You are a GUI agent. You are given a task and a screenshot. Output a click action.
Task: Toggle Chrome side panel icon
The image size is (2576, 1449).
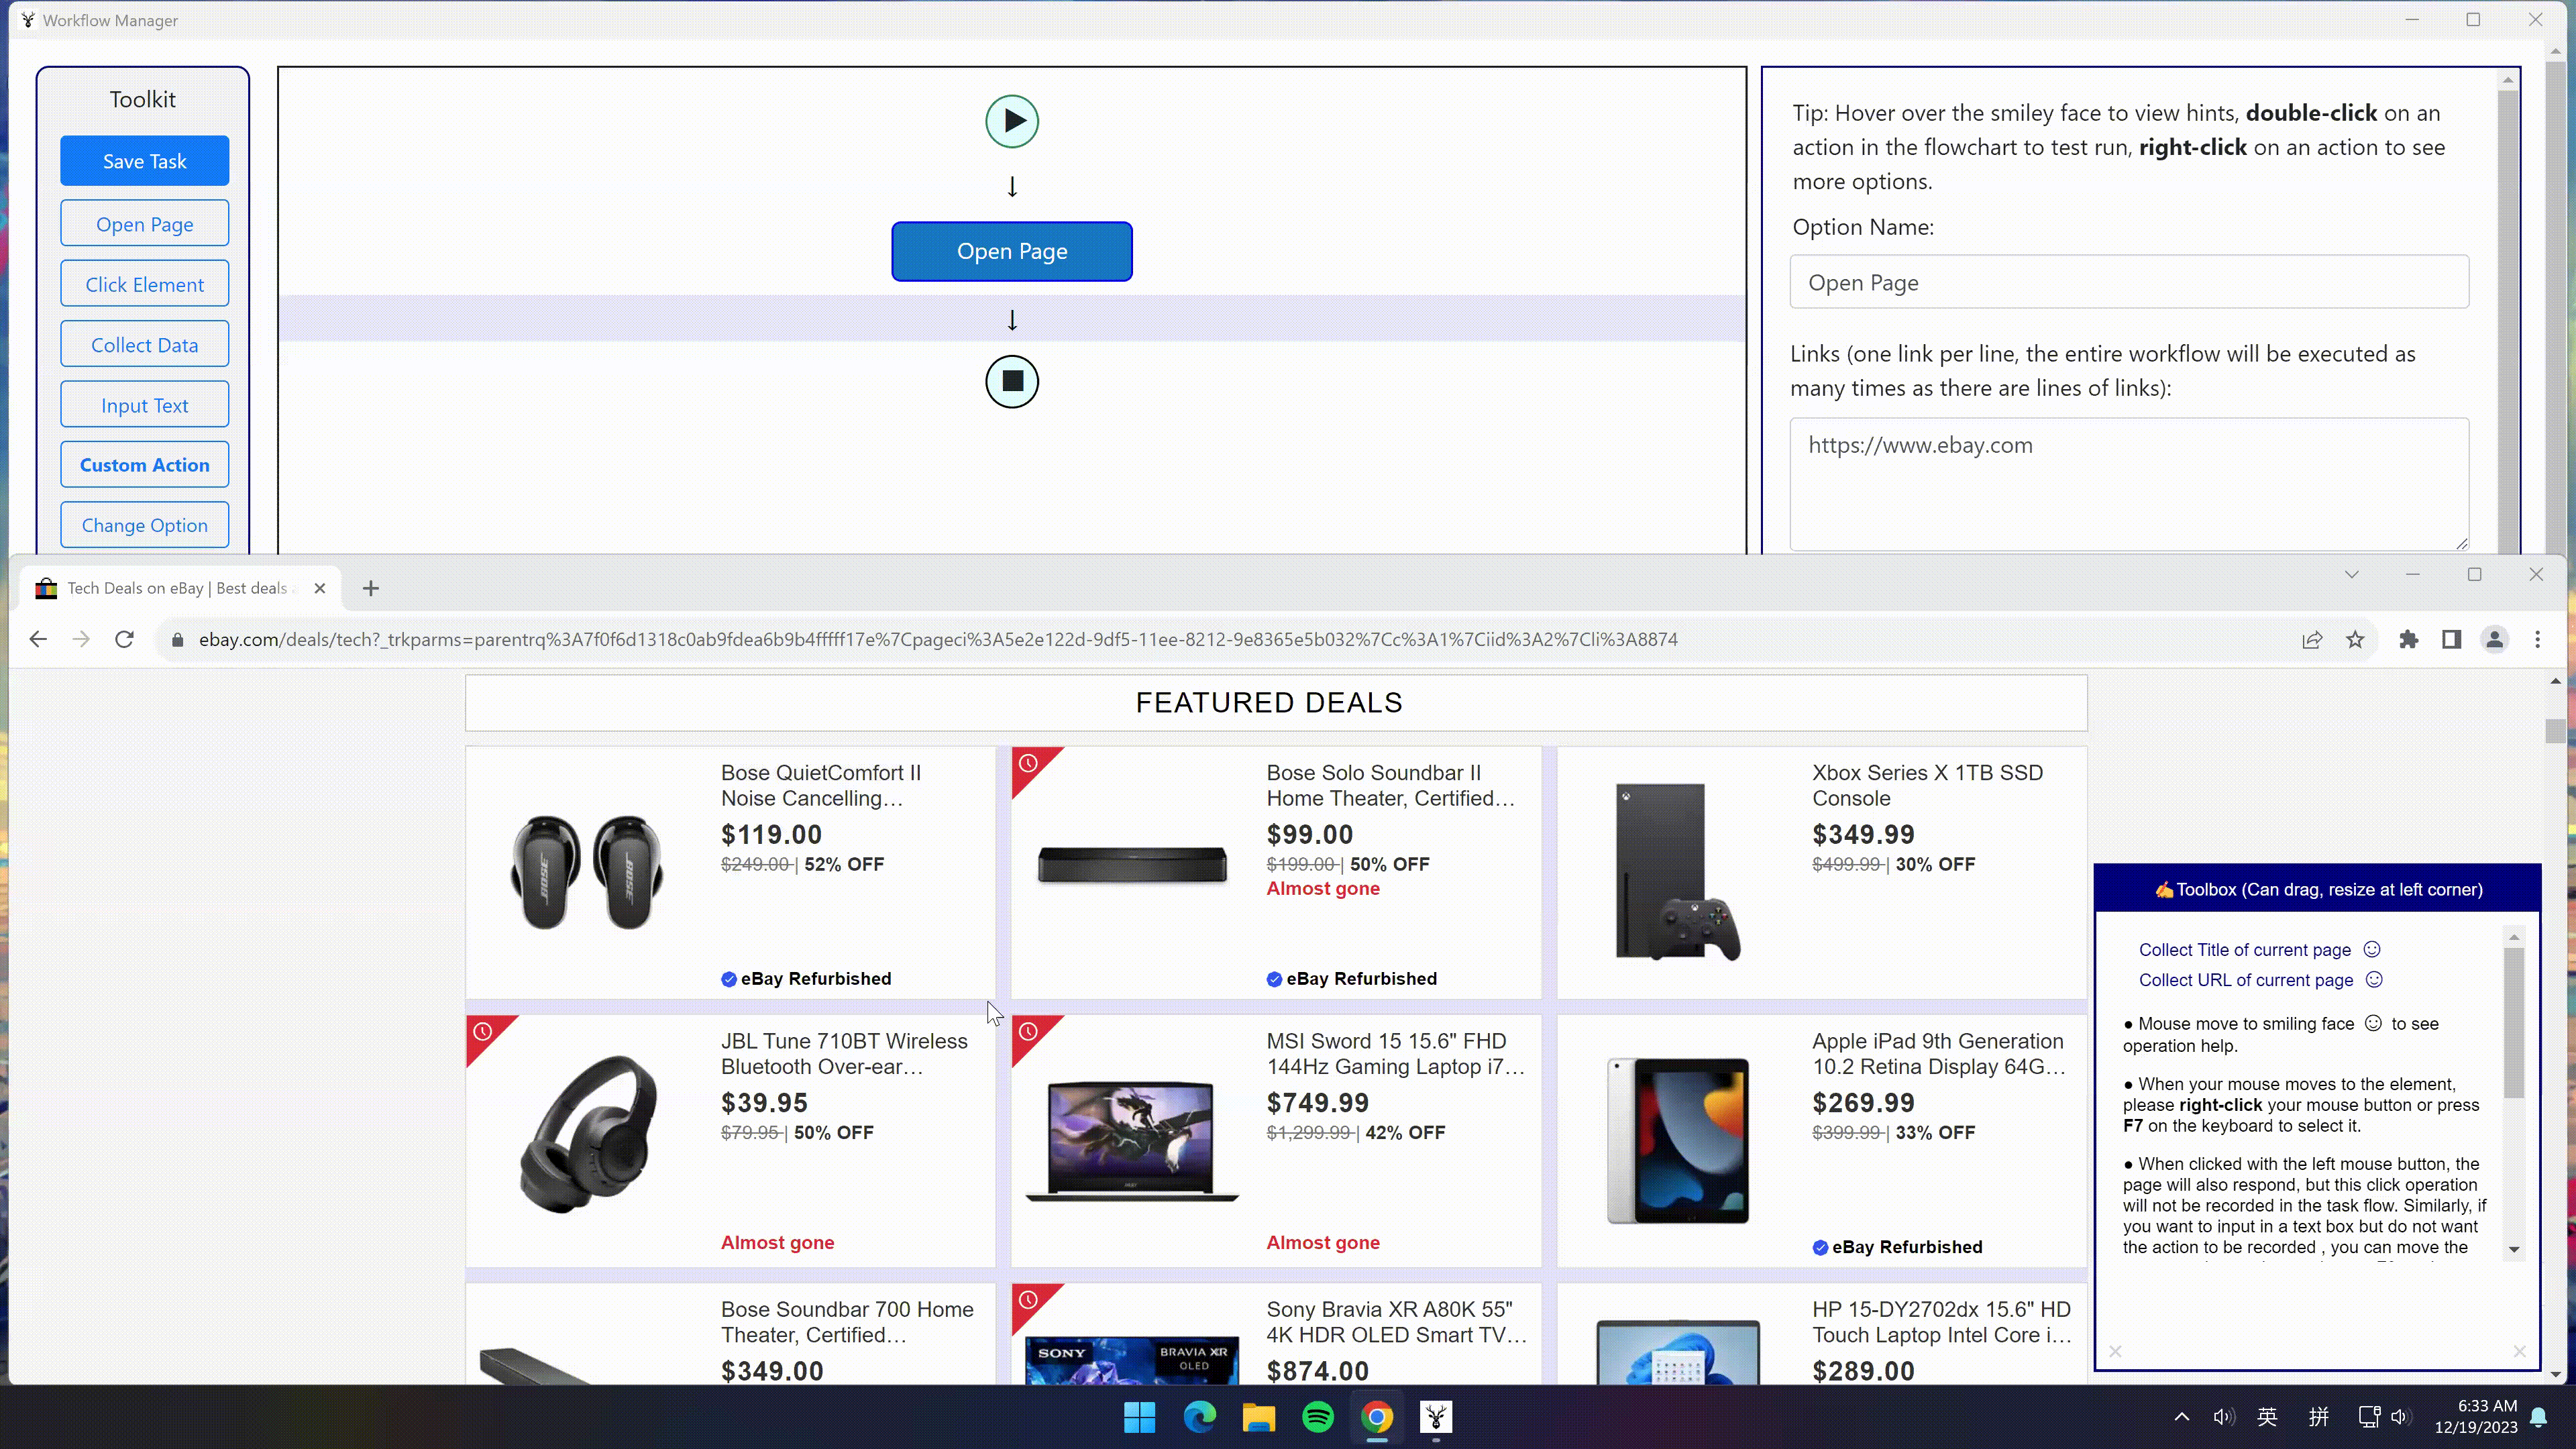tap(2451, 639)
